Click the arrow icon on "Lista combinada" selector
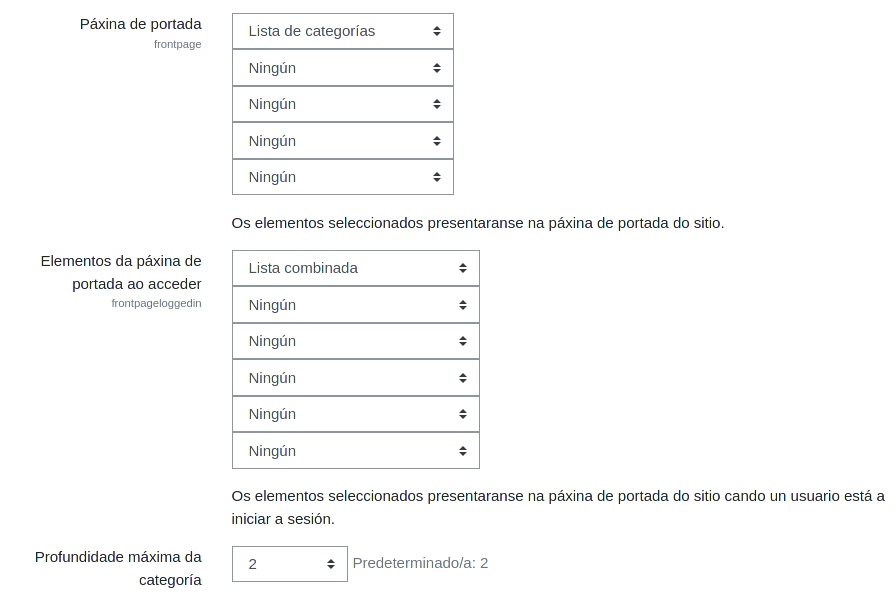The width and height of the screenshot is (896, 594). tap(463, 268)
